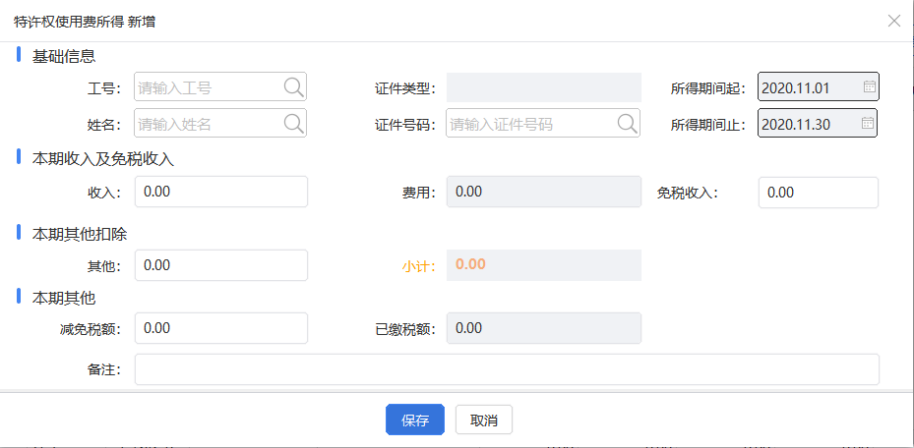Select the 减免税额 amount field
This screenshot has height=448, width=914.
(221, 328)
